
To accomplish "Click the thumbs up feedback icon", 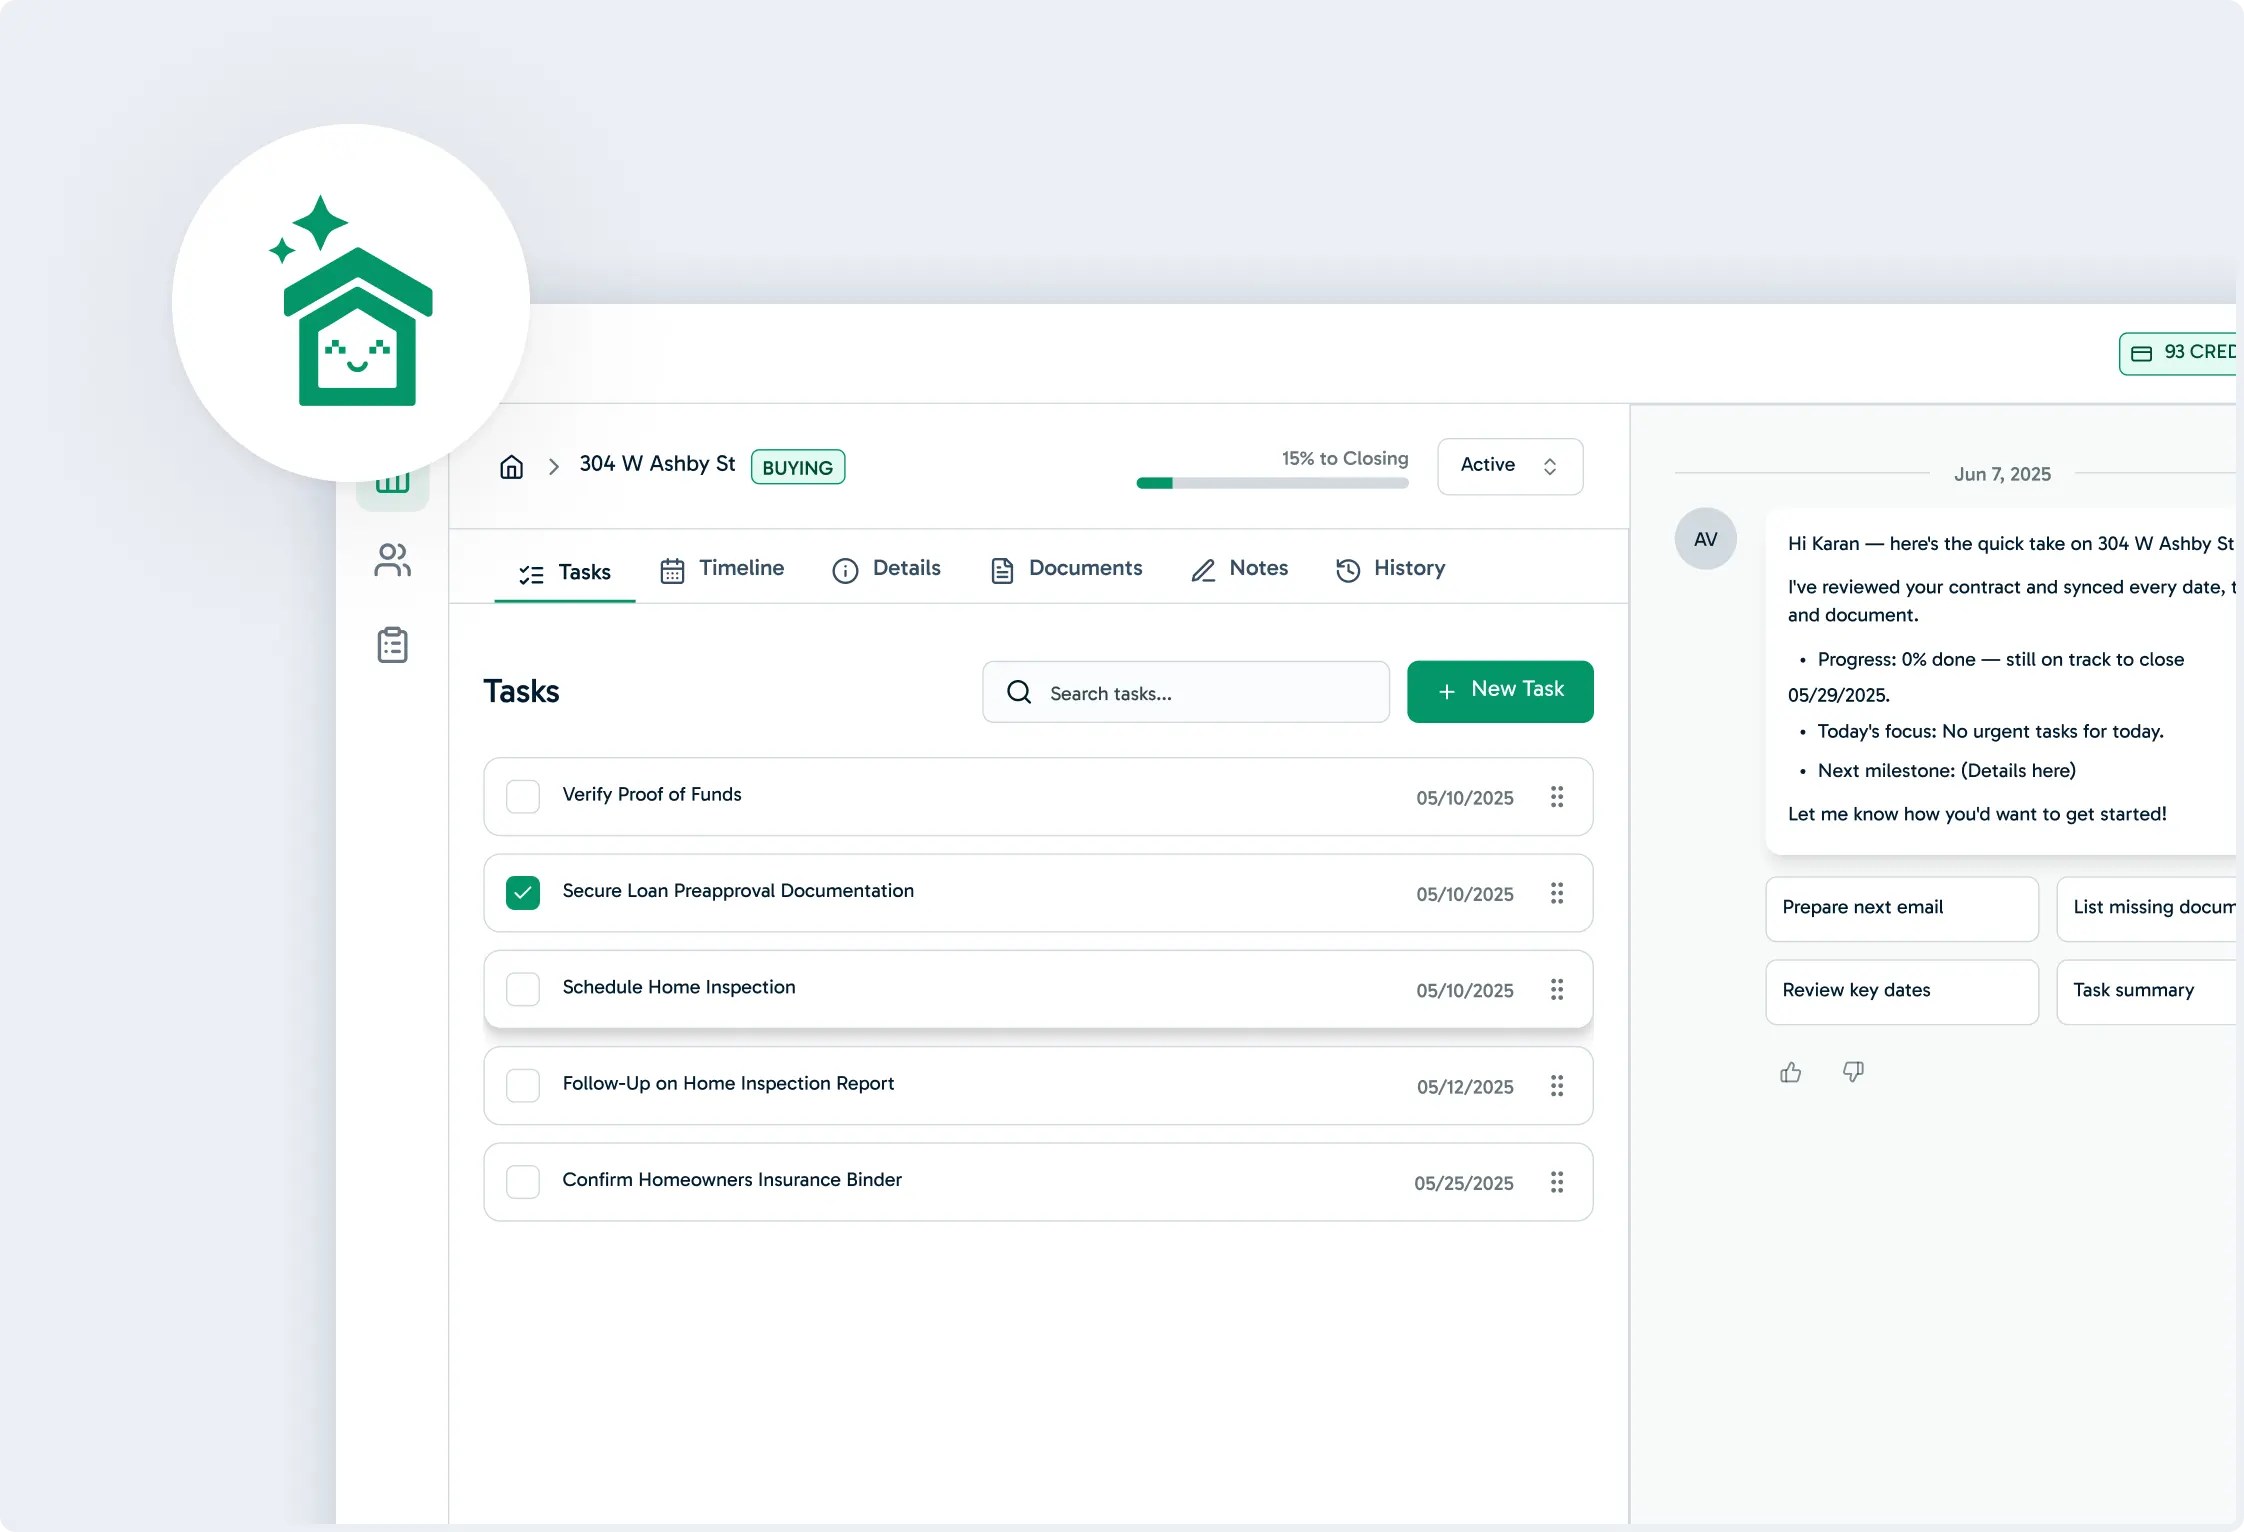I will [x=1790, y=1072].
